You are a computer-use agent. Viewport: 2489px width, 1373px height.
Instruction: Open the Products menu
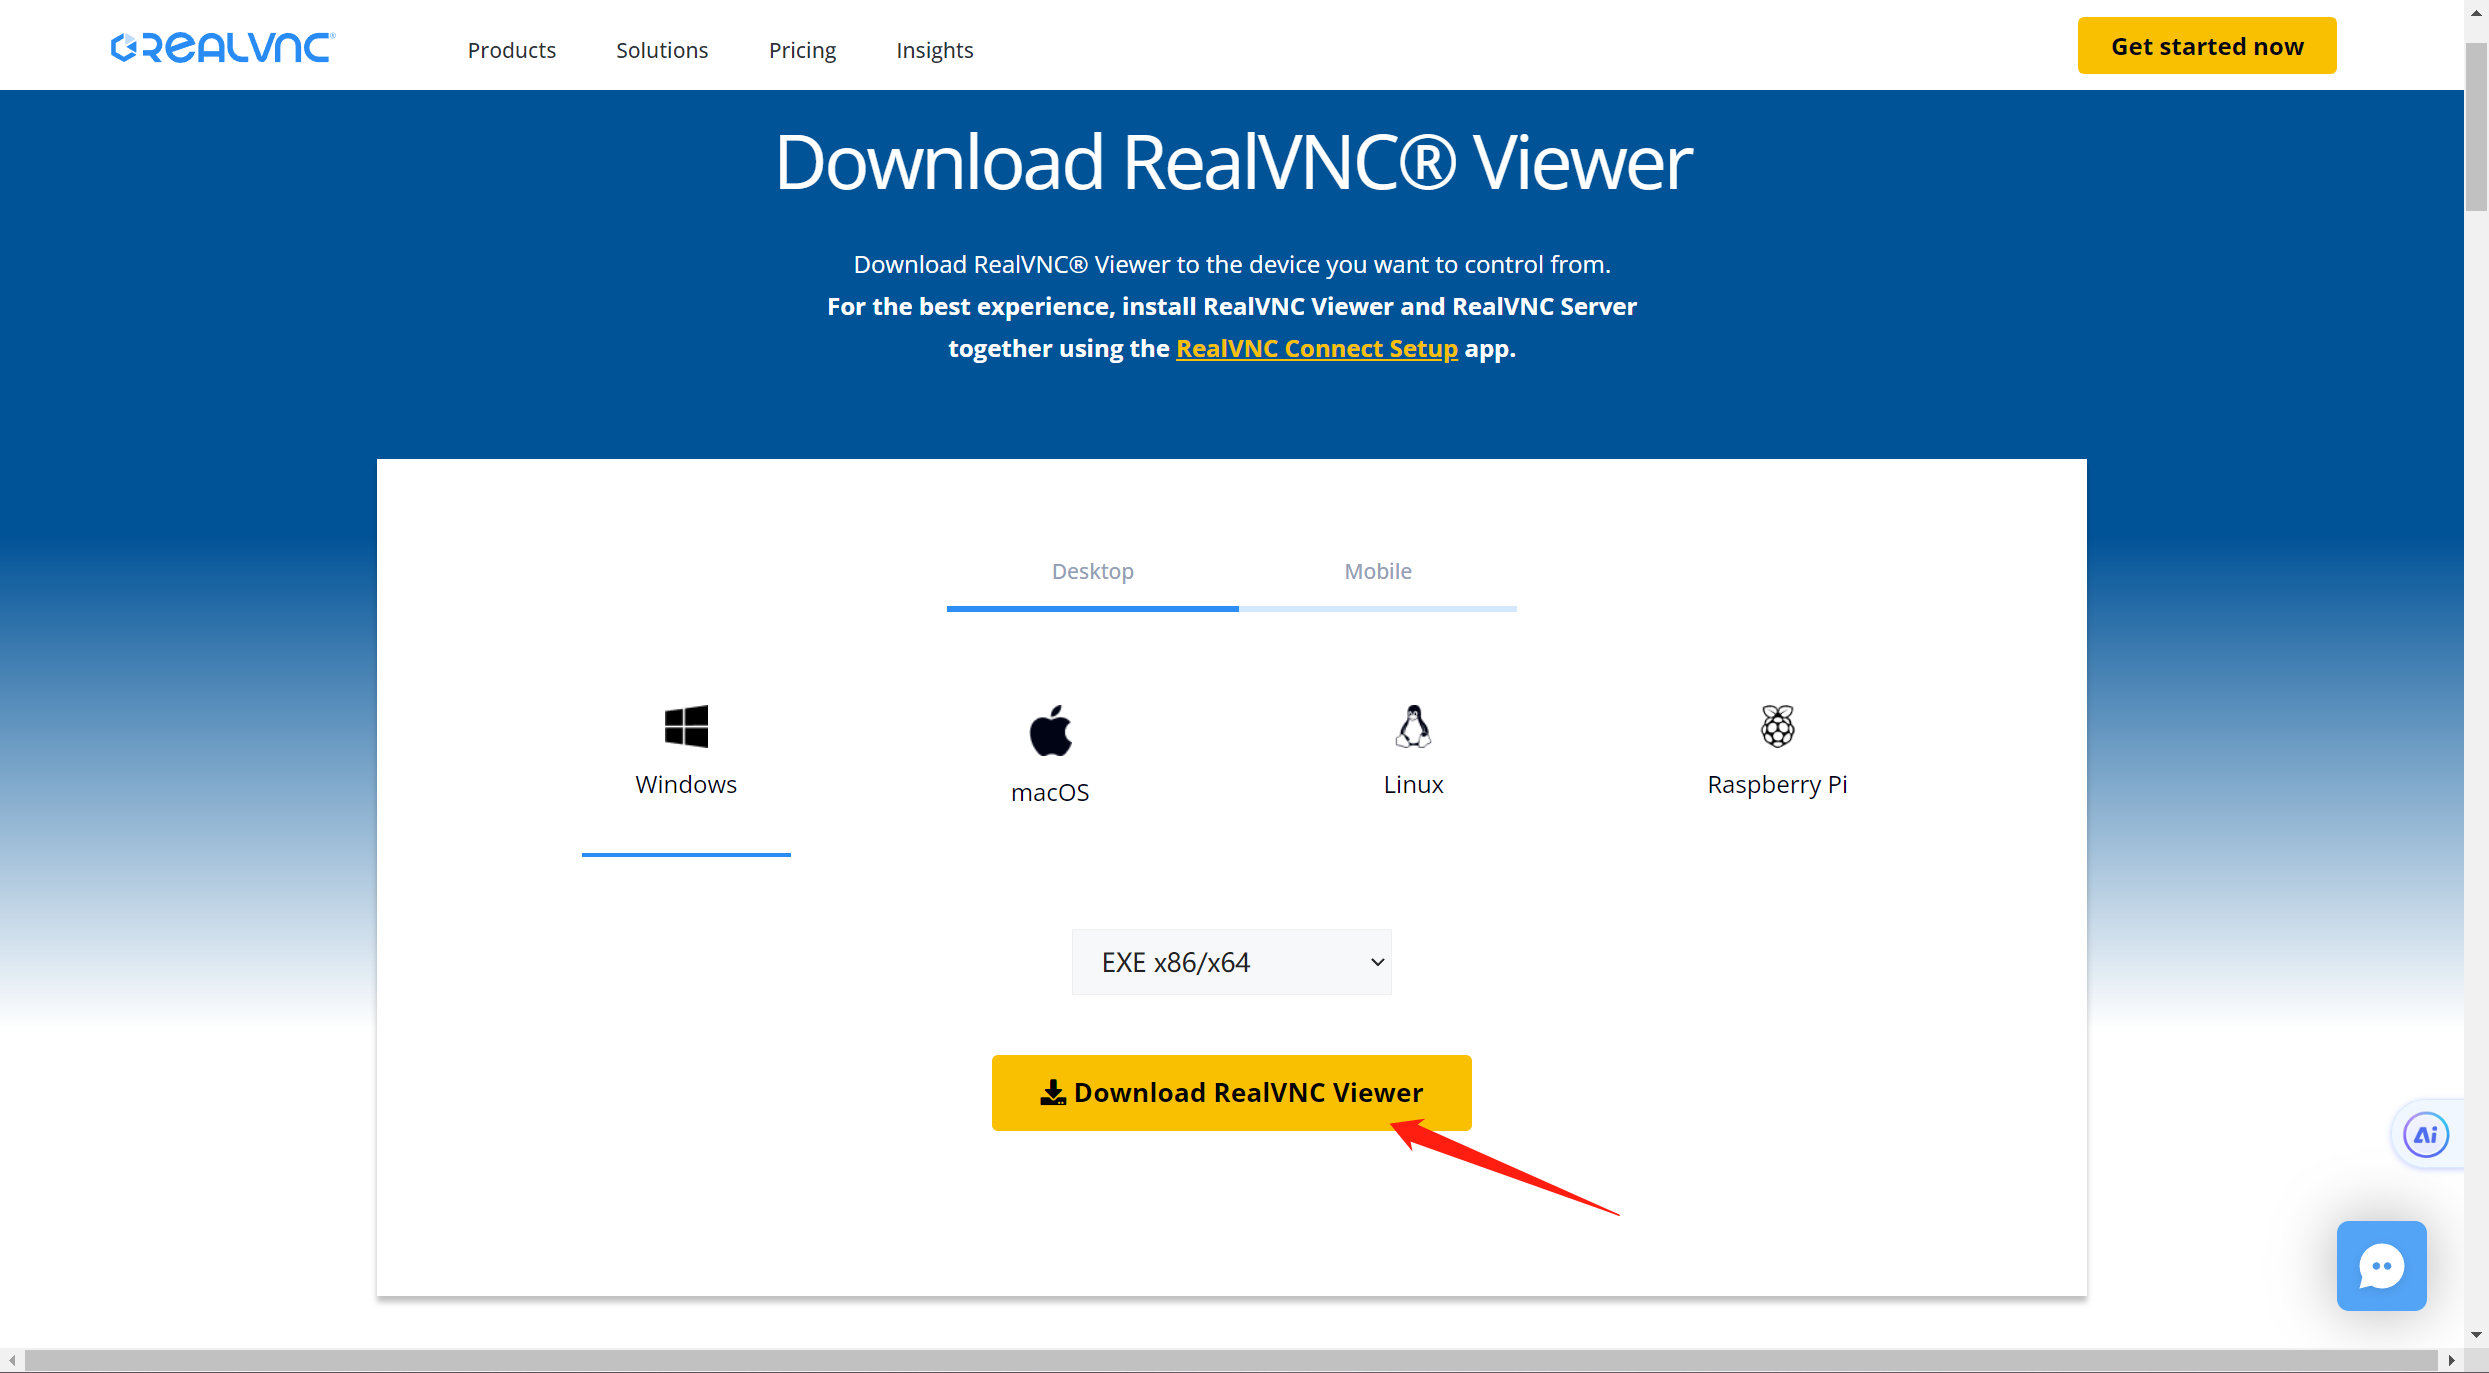[511, 50]
